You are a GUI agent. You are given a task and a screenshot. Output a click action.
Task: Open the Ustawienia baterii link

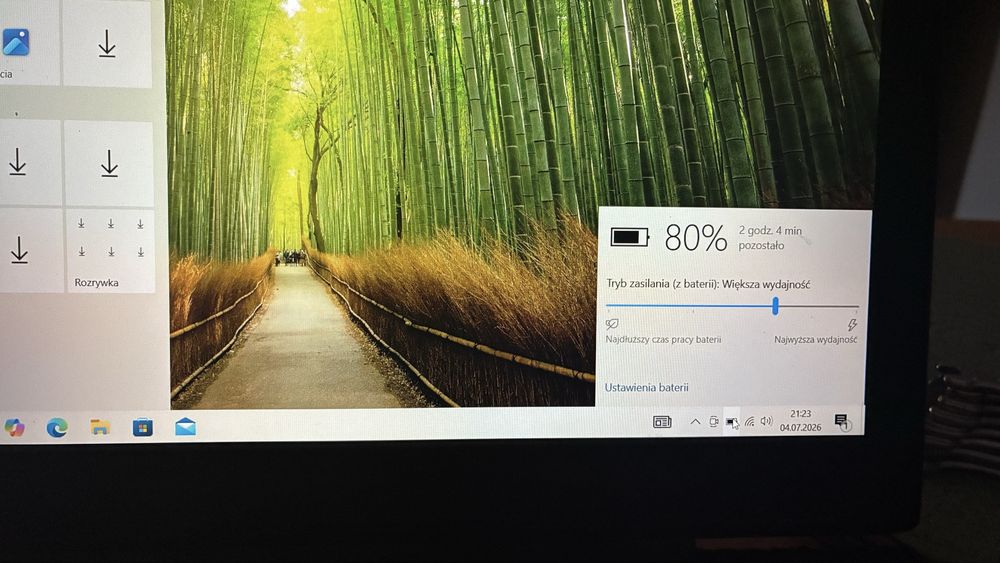647,387
